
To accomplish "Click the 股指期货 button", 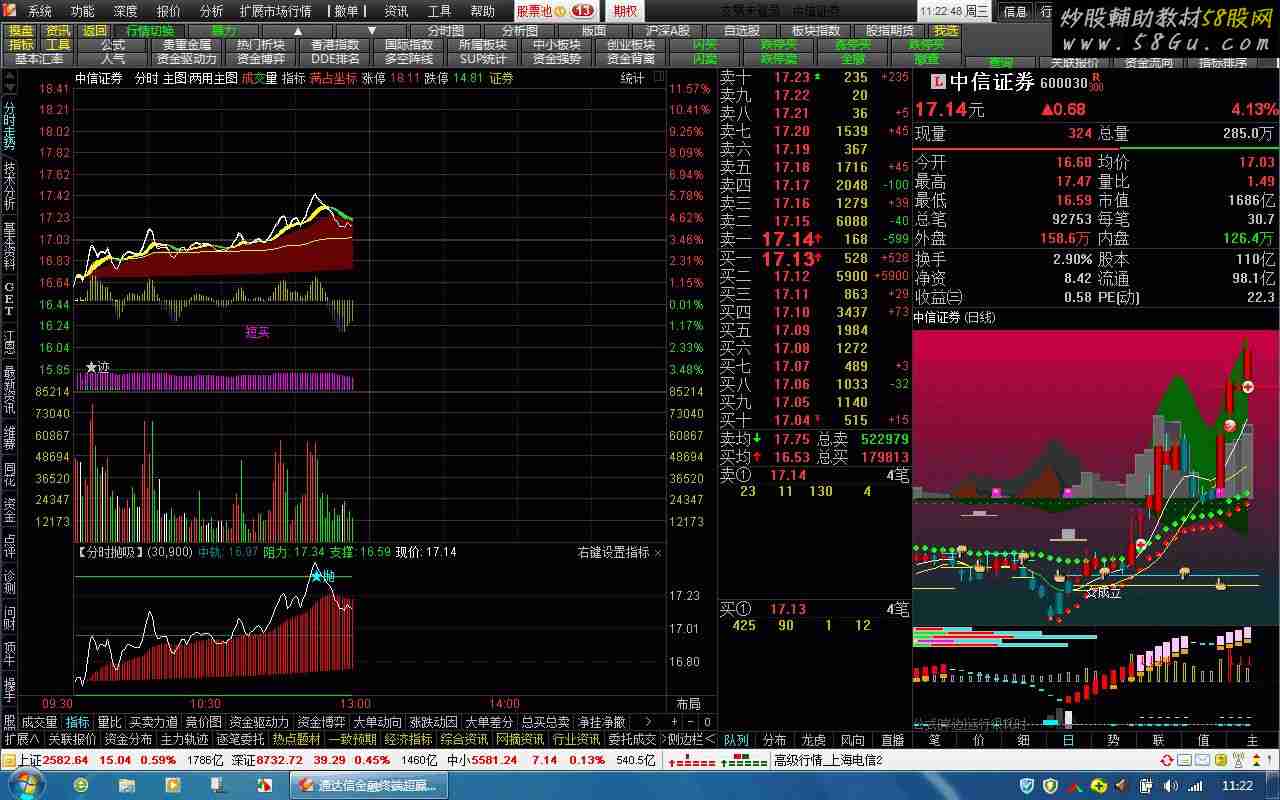I will point(890,31).
